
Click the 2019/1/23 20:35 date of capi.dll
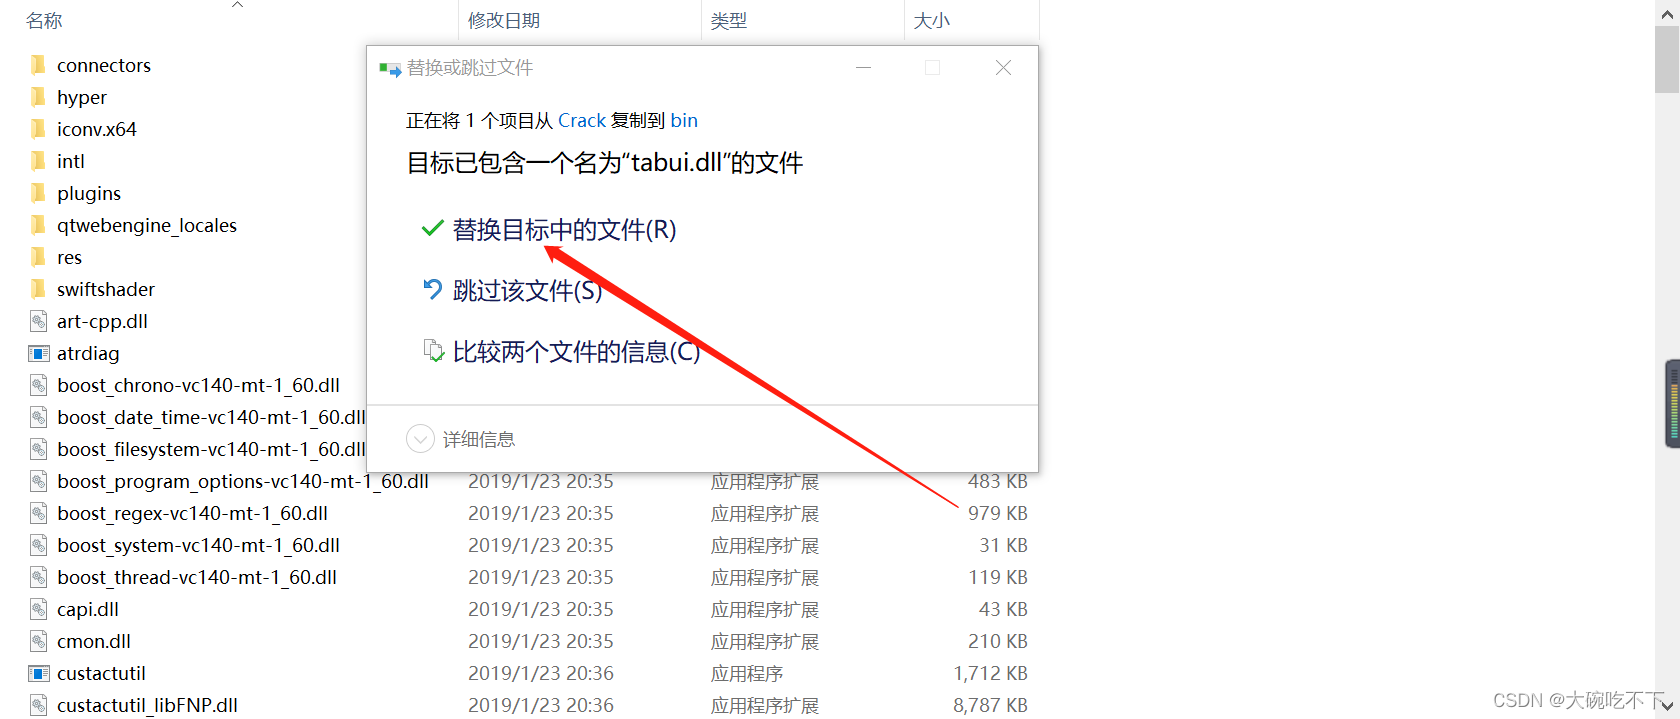tap(541, 609)
